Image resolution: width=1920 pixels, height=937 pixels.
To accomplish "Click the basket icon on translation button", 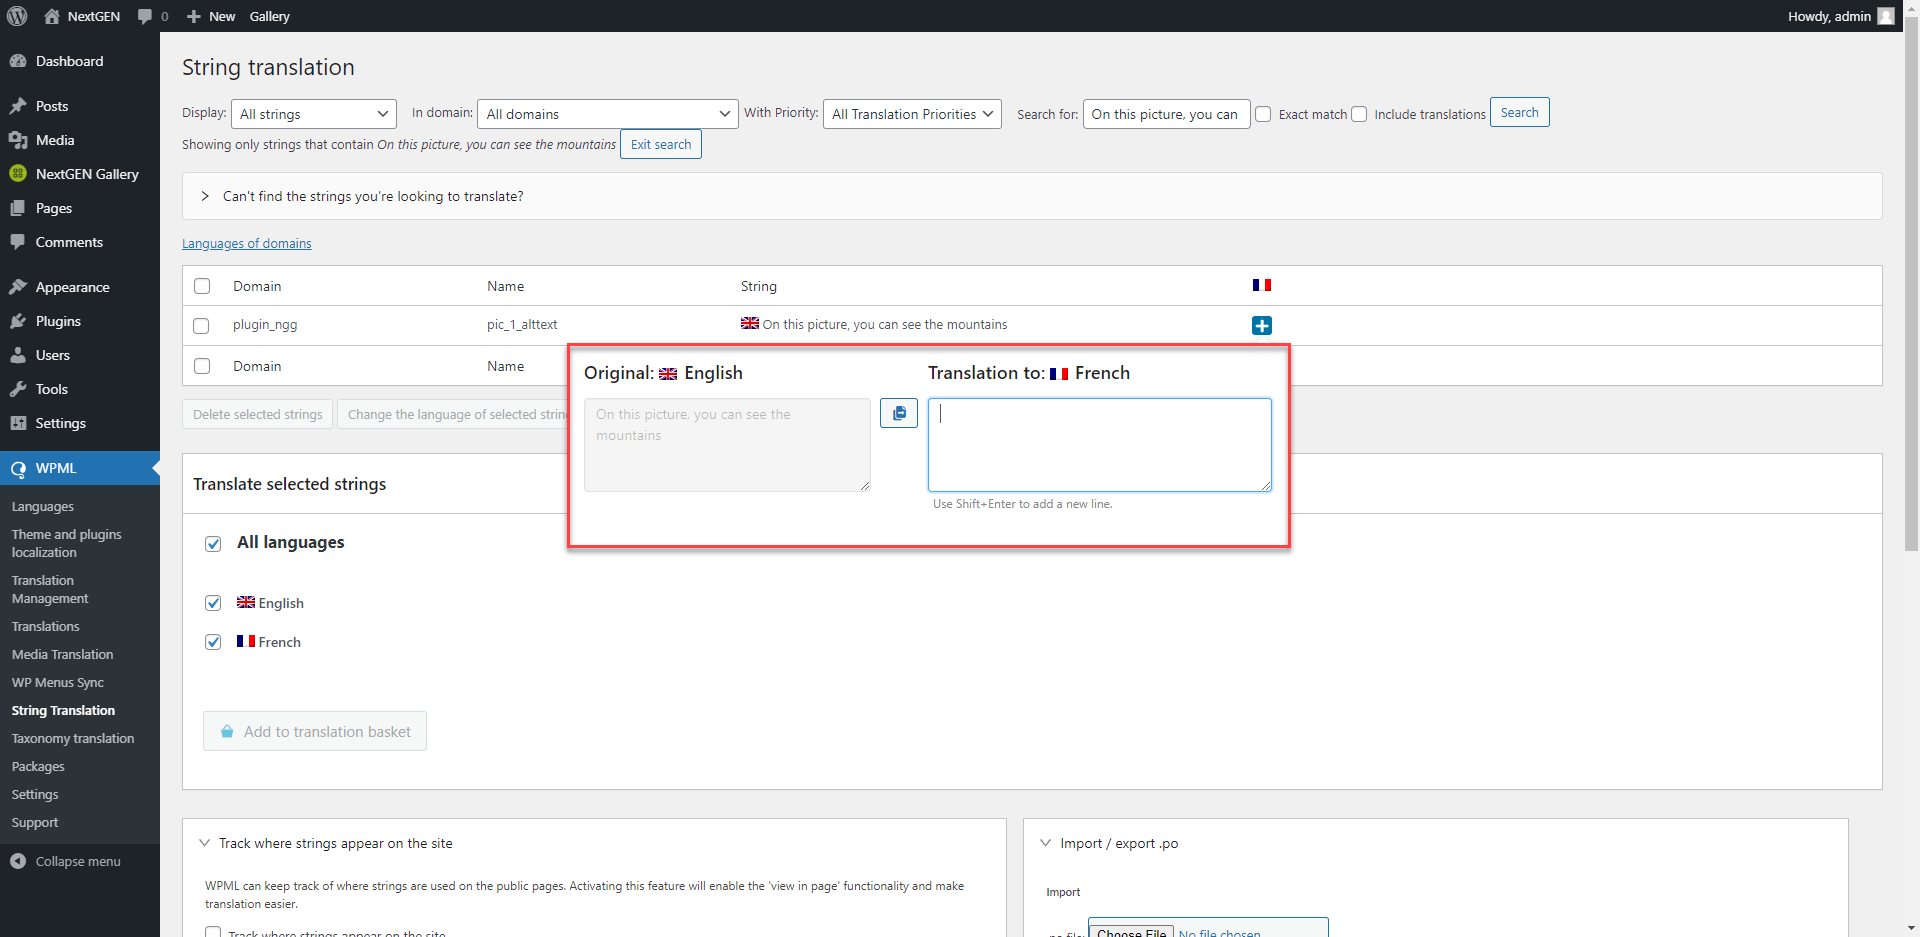I will (227, 731).
